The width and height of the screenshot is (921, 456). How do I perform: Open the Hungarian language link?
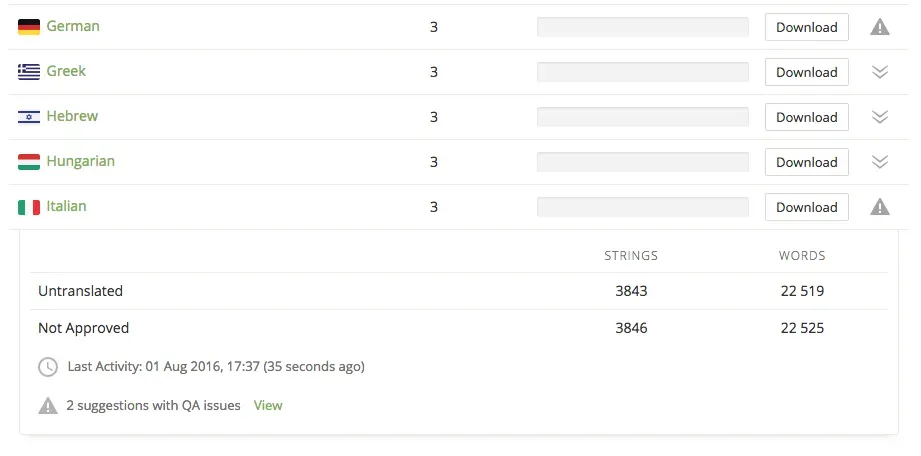(x=80, y=161)
